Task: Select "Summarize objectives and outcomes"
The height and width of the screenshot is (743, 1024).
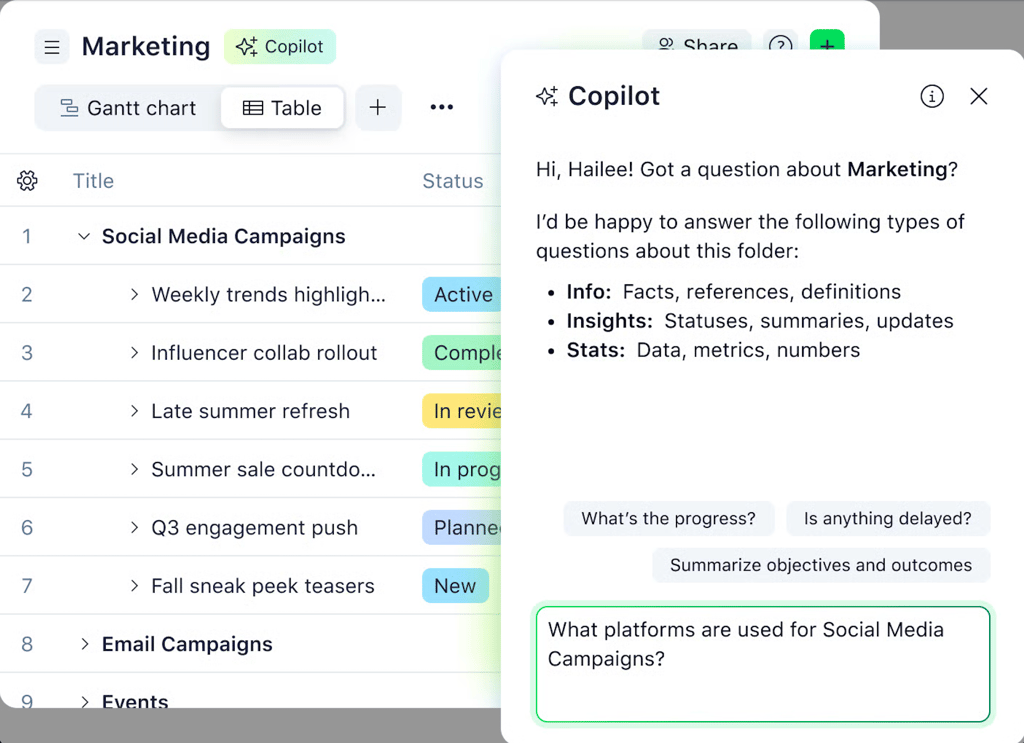Action: pyautogui.click(x=821, y=565)
